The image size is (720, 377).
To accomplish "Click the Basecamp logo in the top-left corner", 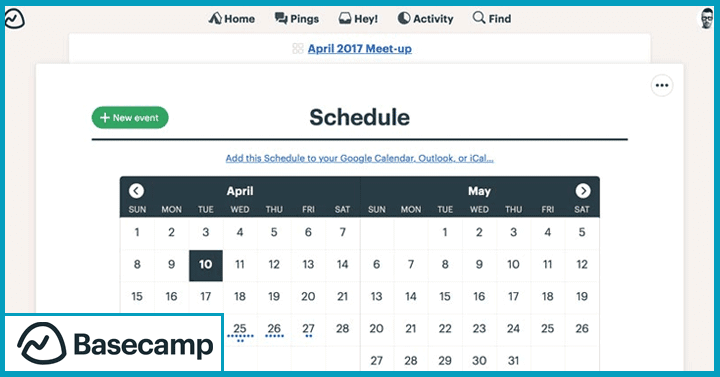I will 15,19.
